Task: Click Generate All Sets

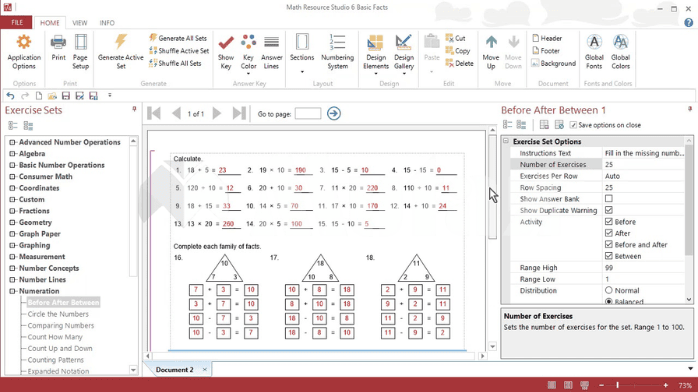Action: point(178,38)
